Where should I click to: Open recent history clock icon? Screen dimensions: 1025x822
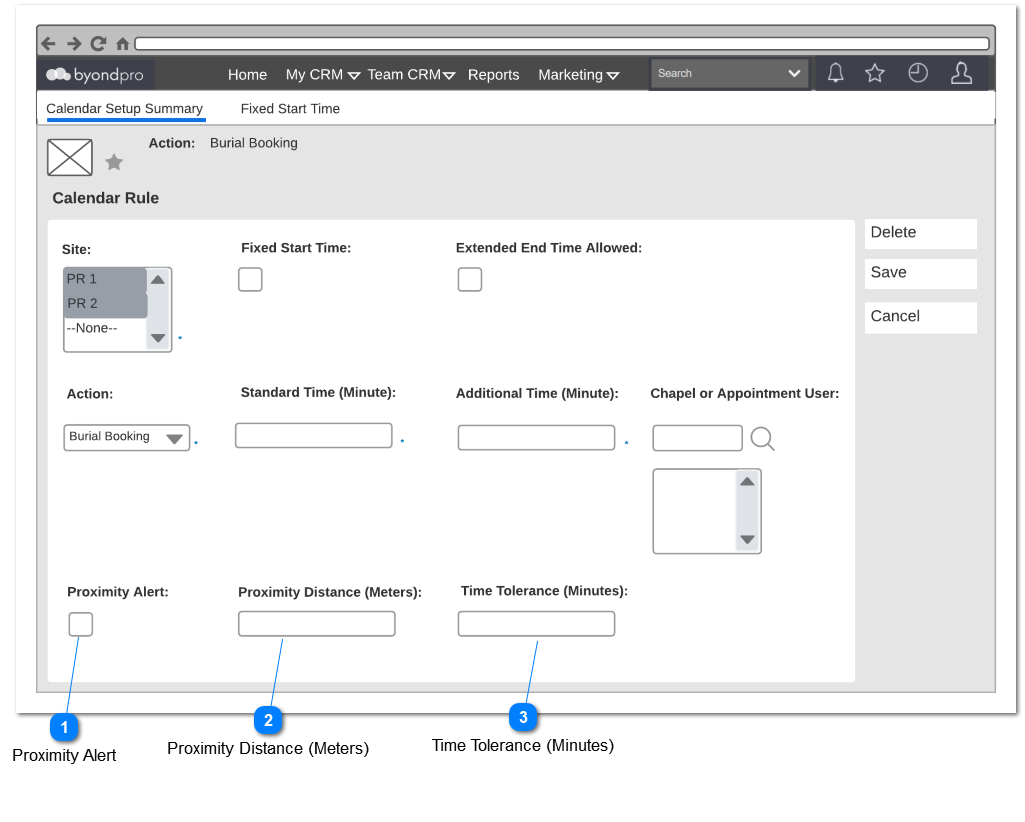pos(918,73)
